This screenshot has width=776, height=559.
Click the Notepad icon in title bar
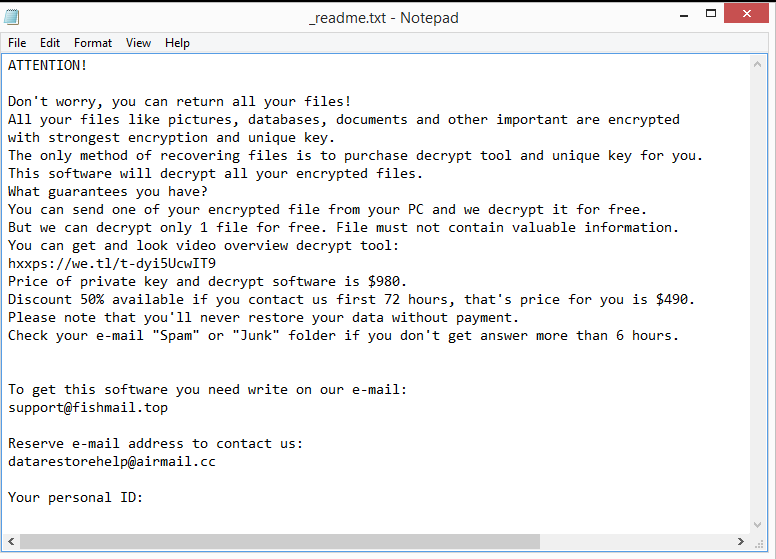[15, 17]
